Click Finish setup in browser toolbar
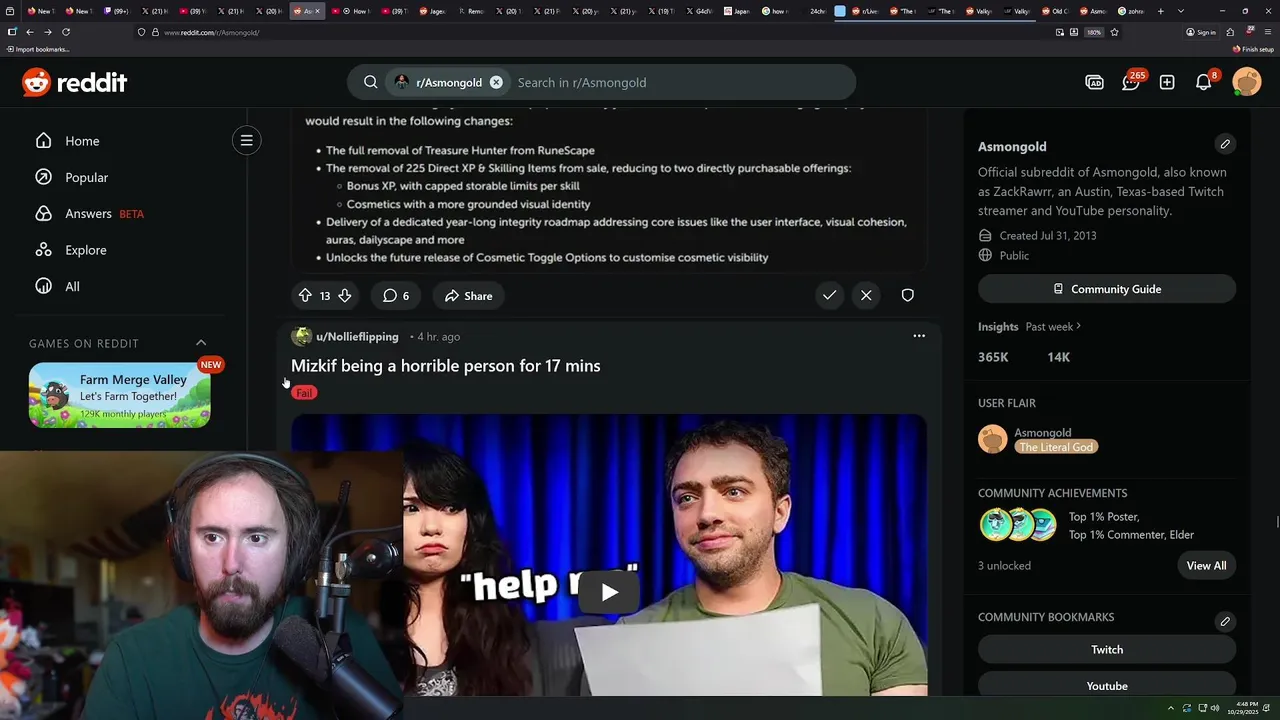1280x720 pixels. (x=1254, y=49)
